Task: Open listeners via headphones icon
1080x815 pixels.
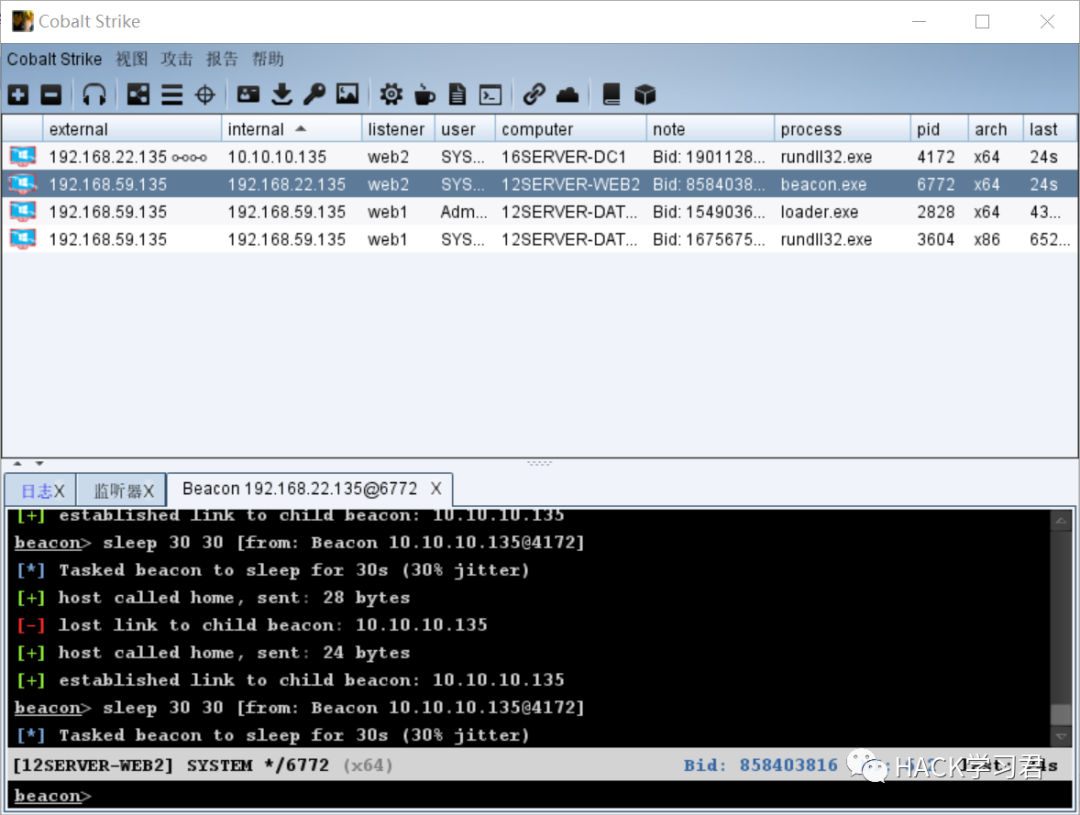Action: pos(94,94)
